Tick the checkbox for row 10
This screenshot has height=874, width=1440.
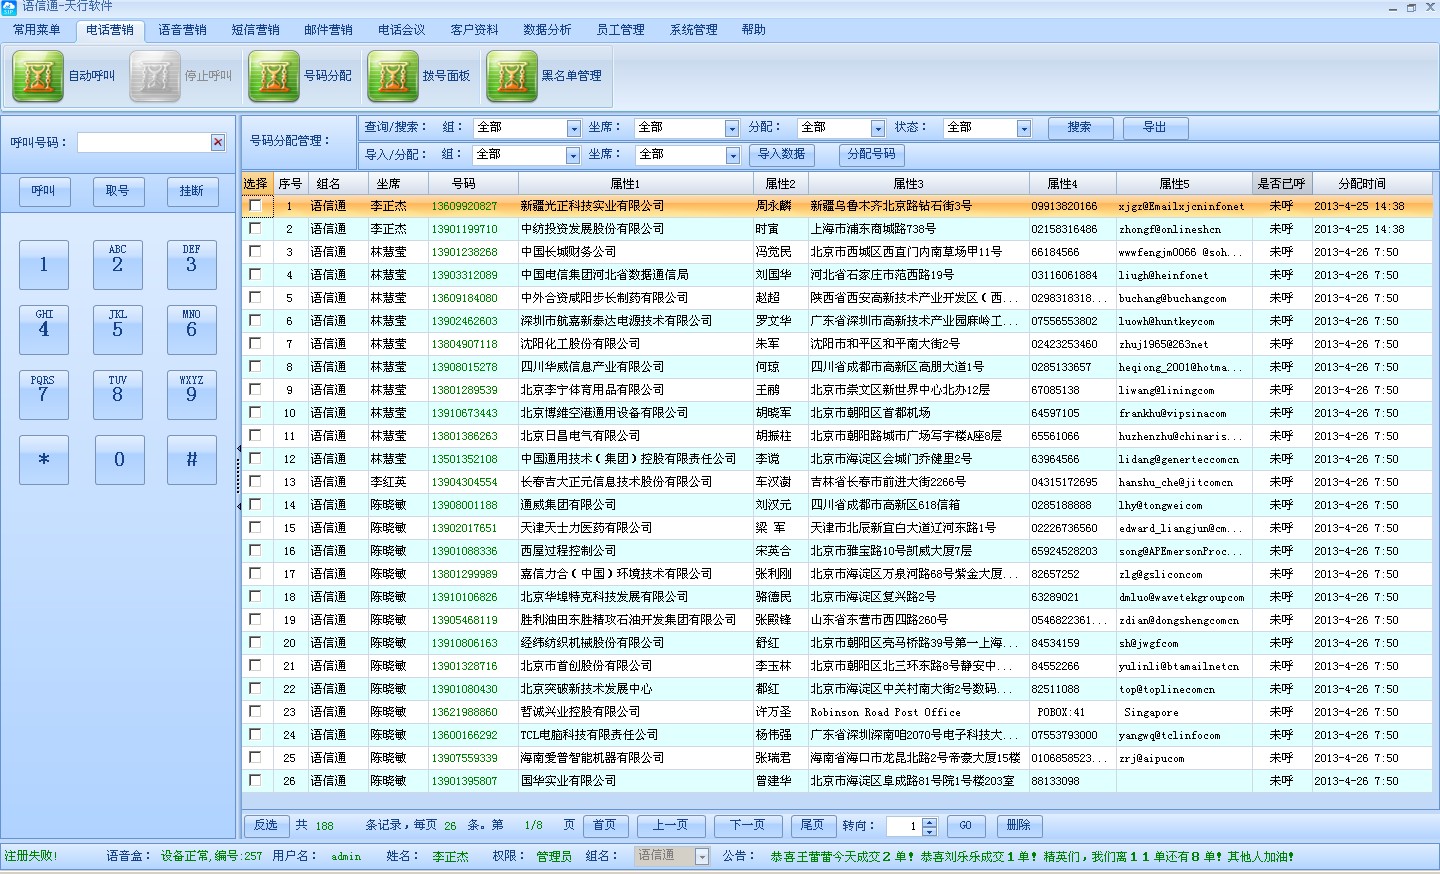coord(256,413)
